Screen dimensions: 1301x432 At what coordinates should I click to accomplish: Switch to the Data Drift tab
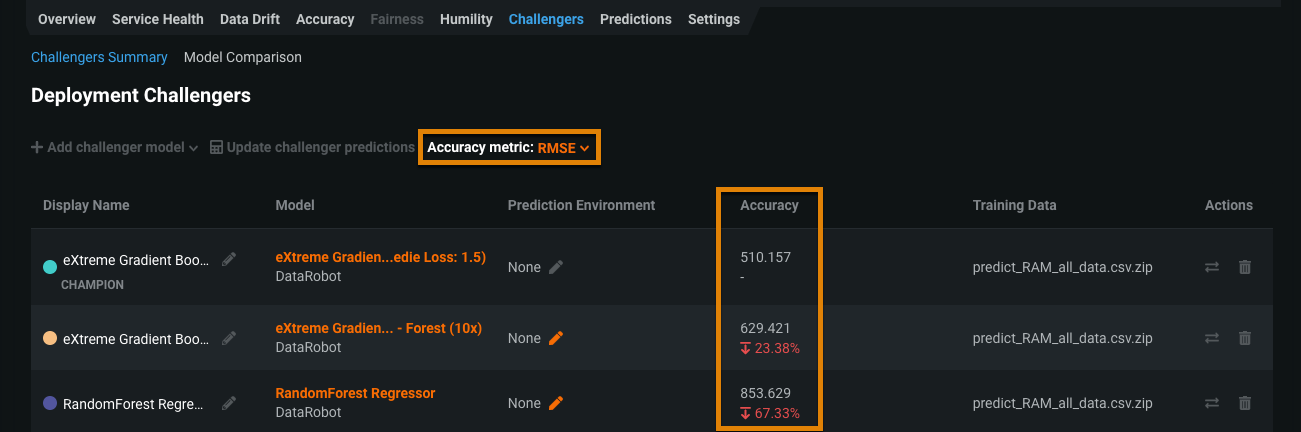[250, 19]
